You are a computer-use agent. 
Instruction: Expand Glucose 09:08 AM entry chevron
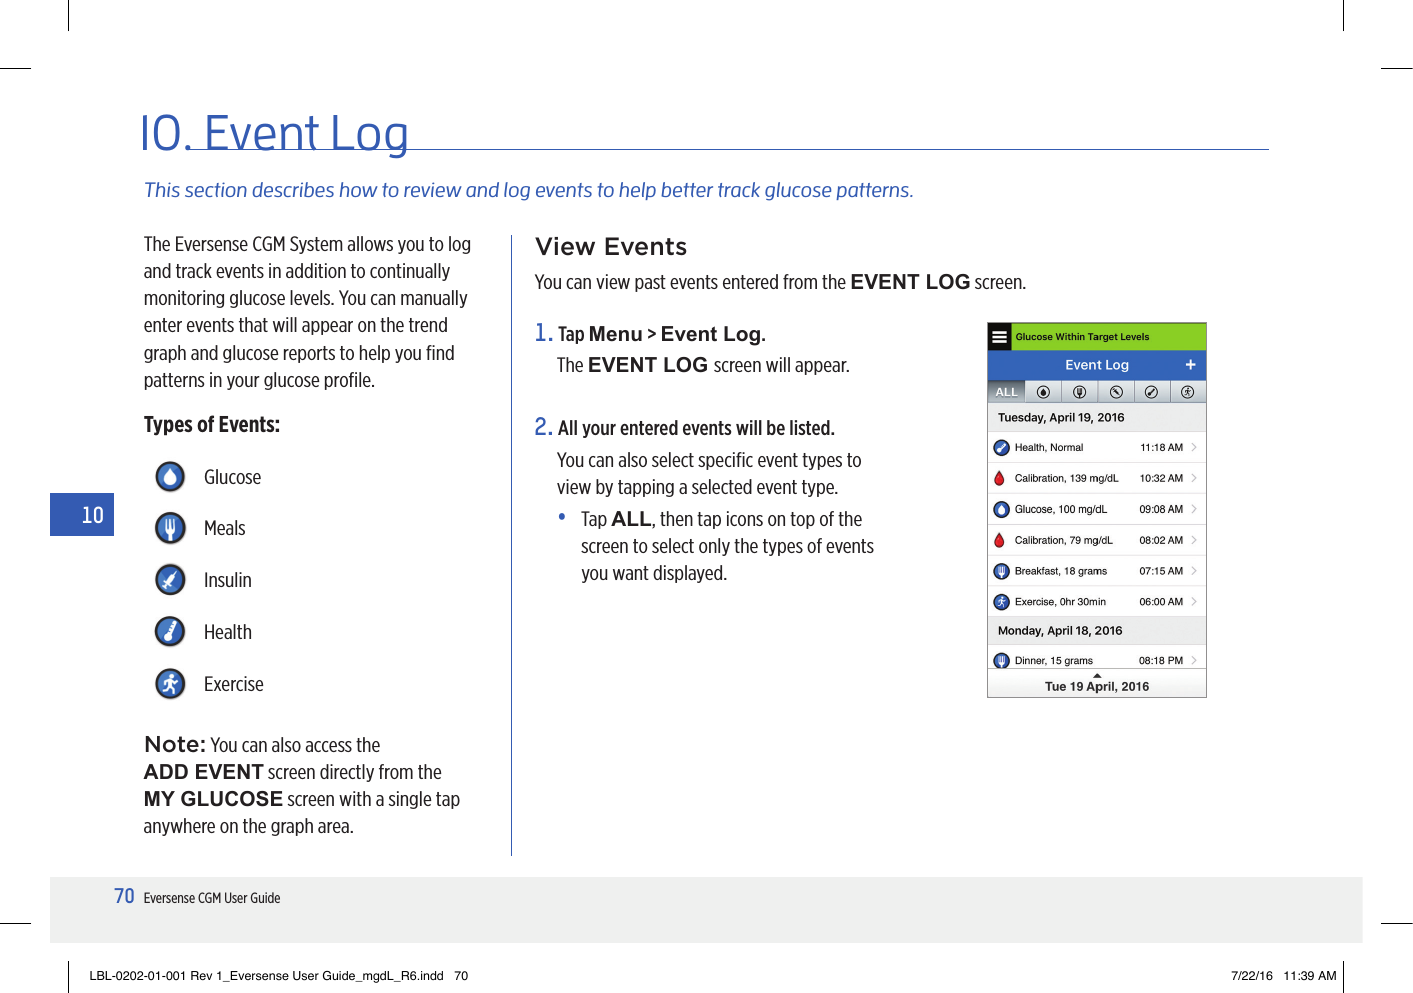click(x=1194, y=509)
